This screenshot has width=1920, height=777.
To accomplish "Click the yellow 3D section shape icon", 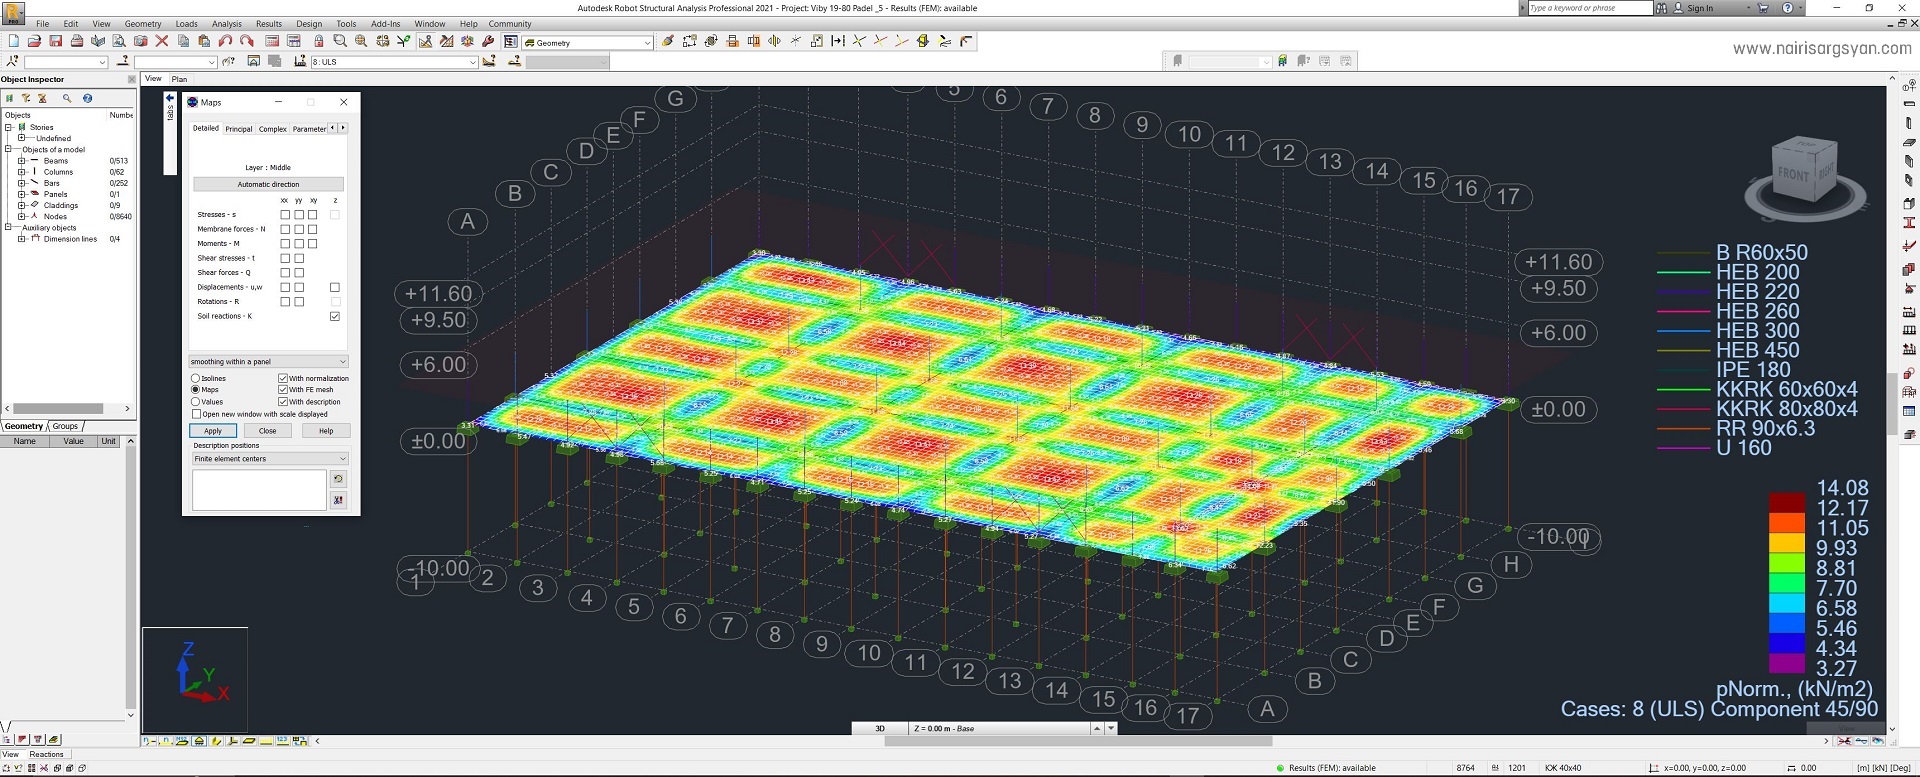I will [923, 41].
